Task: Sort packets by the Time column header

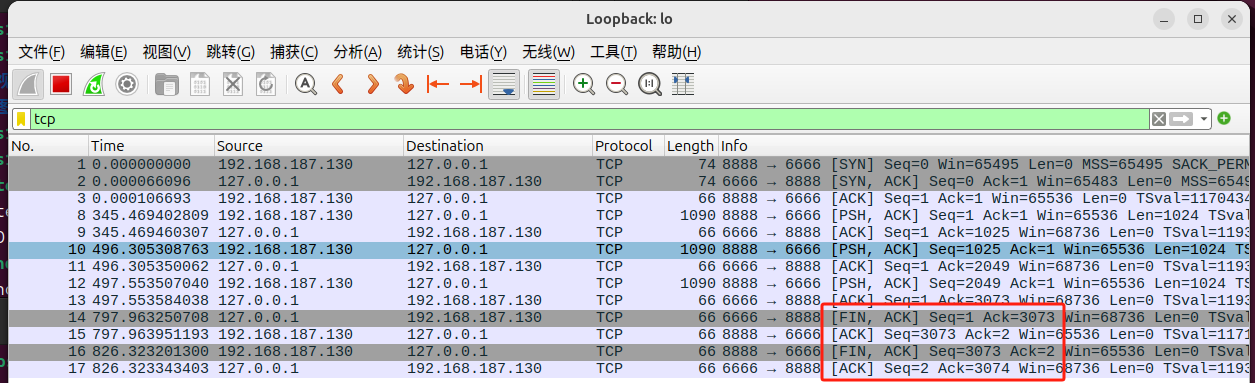Action: [x=151, y=146]
